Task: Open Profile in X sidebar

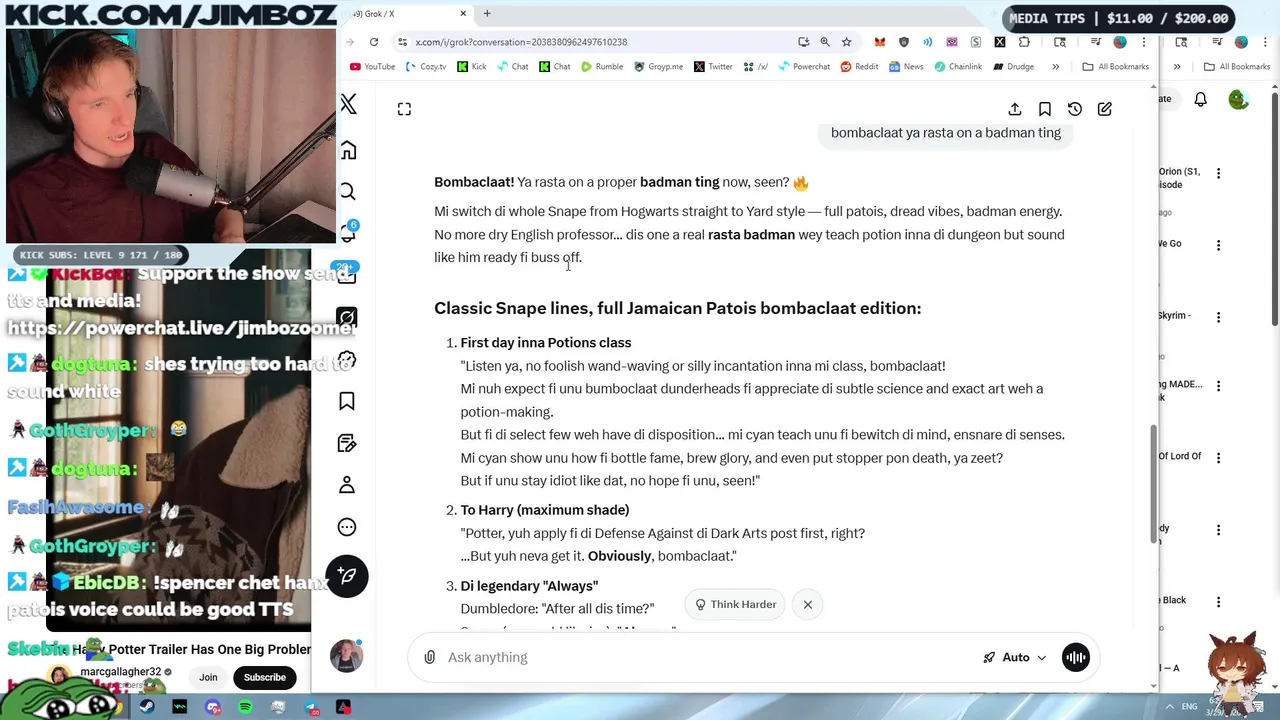Action: pyautogui.click(x=347, y=485)
